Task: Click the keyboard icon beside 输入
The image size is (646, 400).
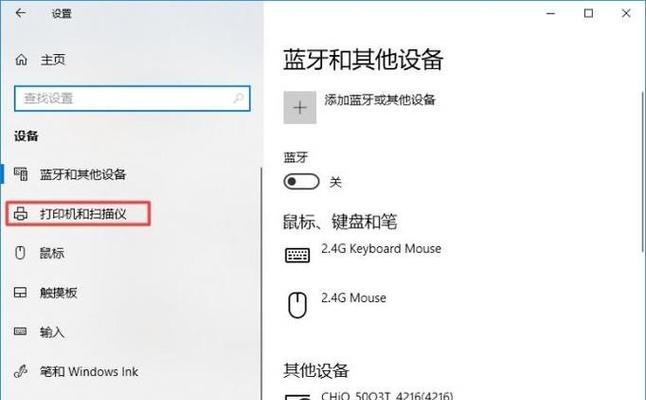Action: click(x=20, y=331)
